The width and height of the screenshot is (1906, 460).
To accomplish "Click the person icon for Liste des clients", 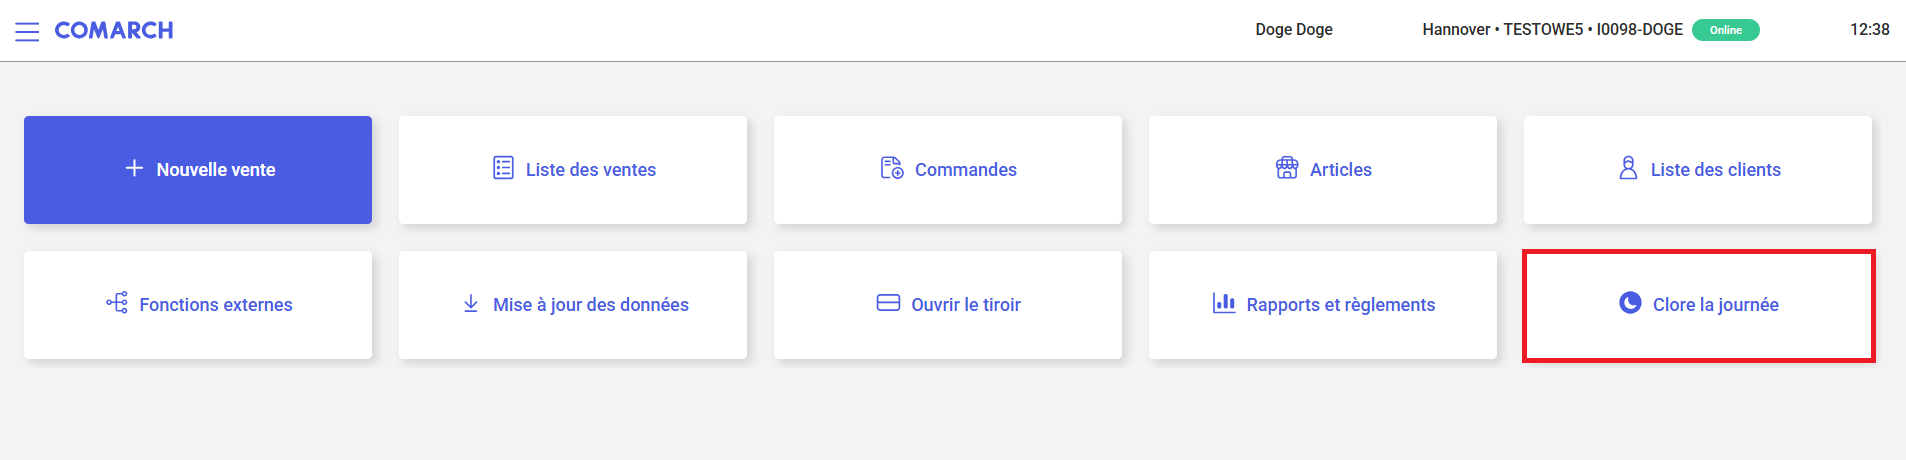I will (1628, 168).
